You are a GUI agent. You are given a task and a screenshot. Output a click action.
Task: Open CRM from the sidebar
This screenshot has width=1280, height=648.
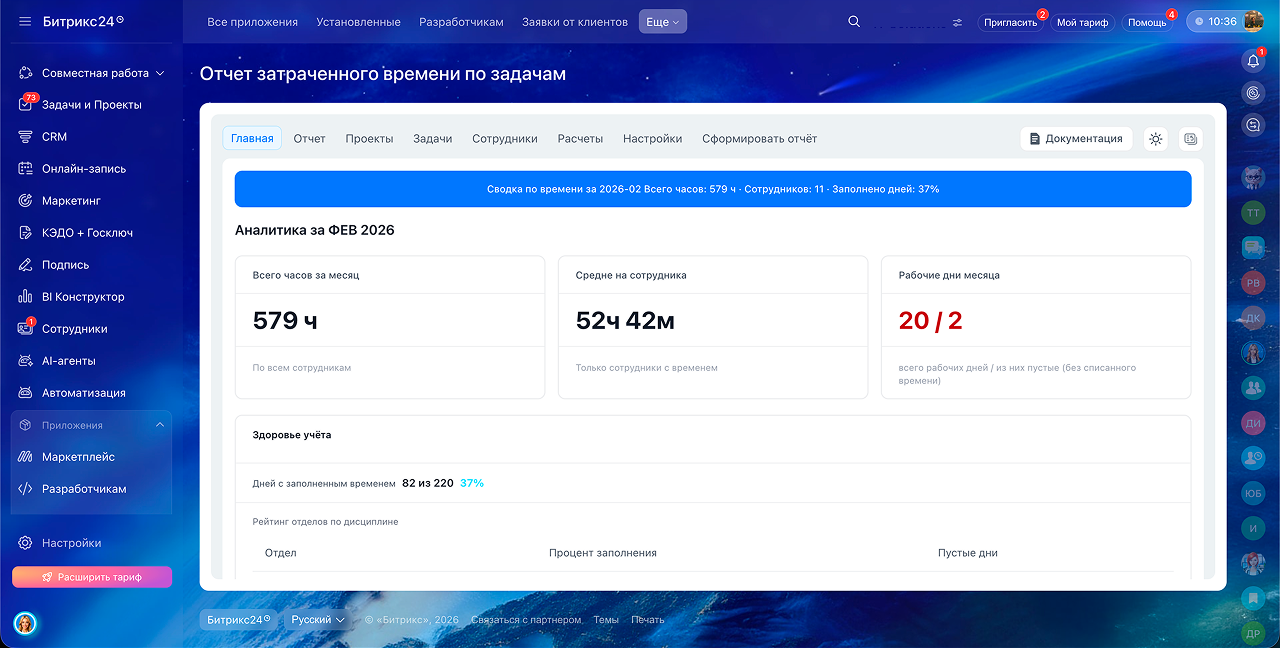pyautogui.click(x=54, y=137)
